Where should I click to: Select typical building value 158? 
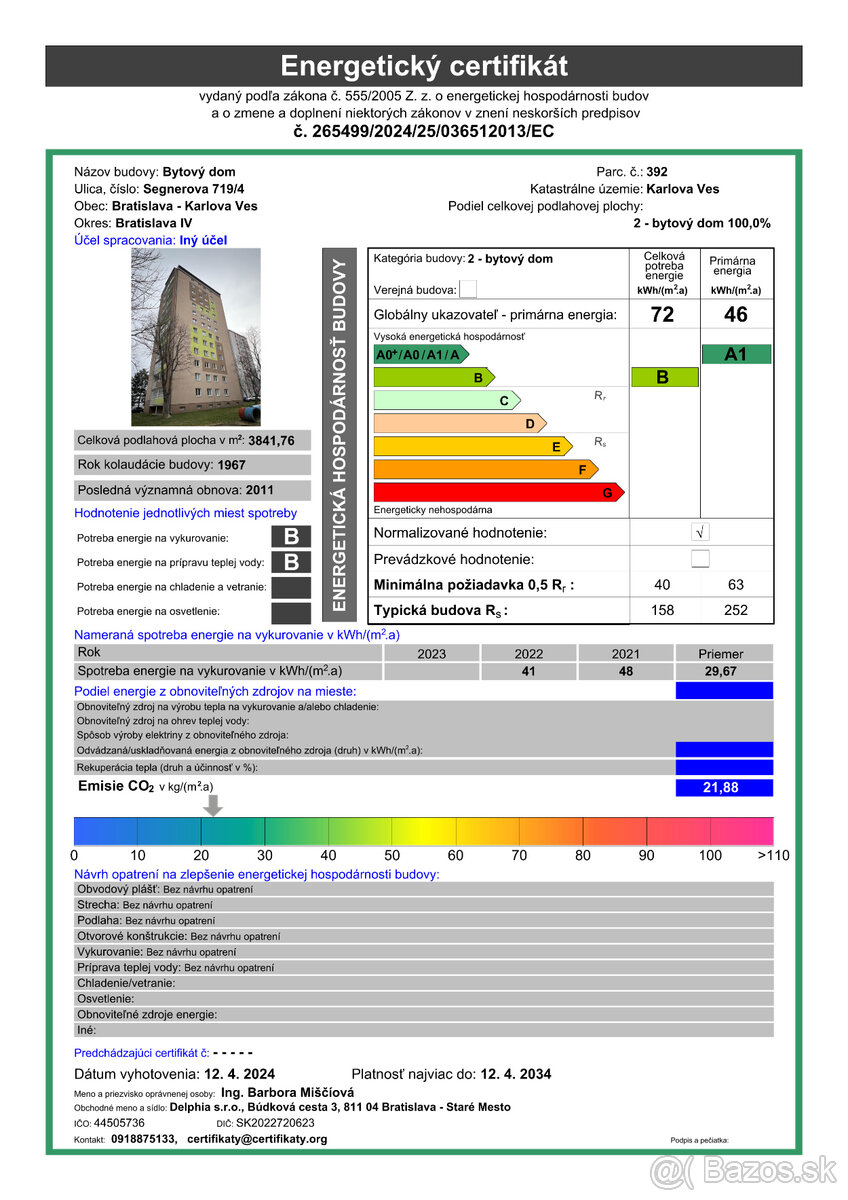[662, 610]
